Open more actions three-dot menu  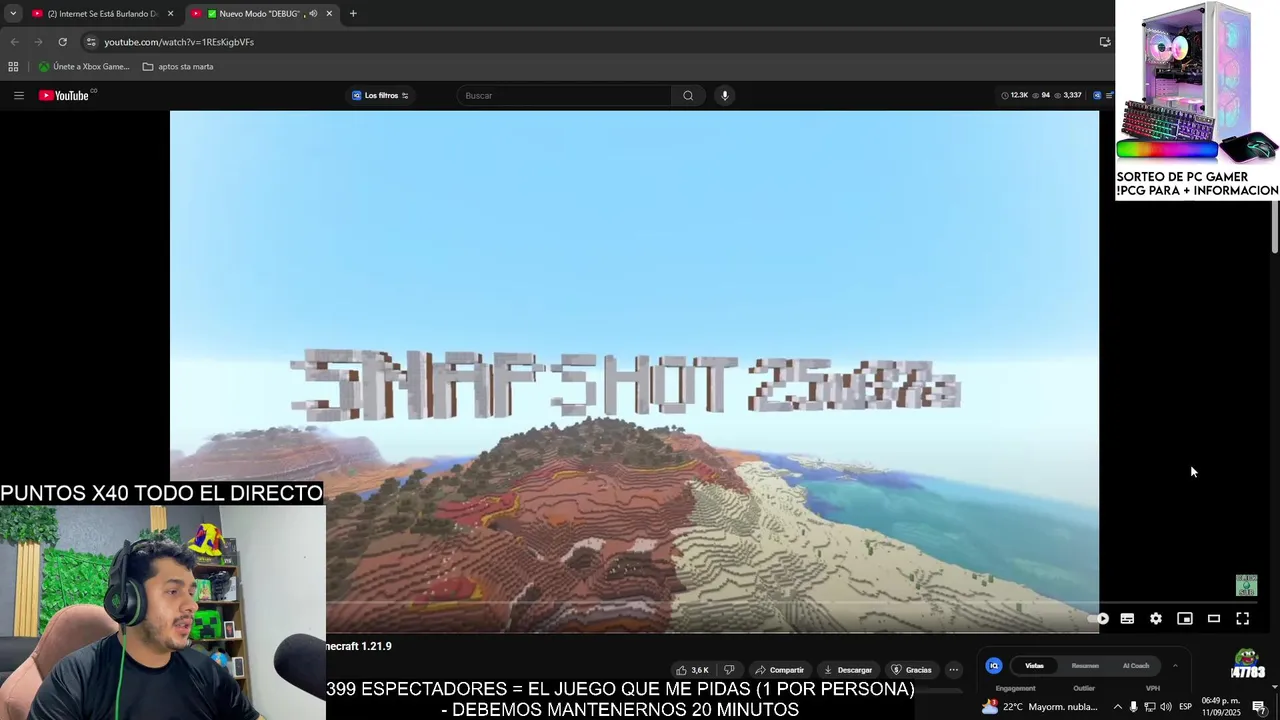953,670
